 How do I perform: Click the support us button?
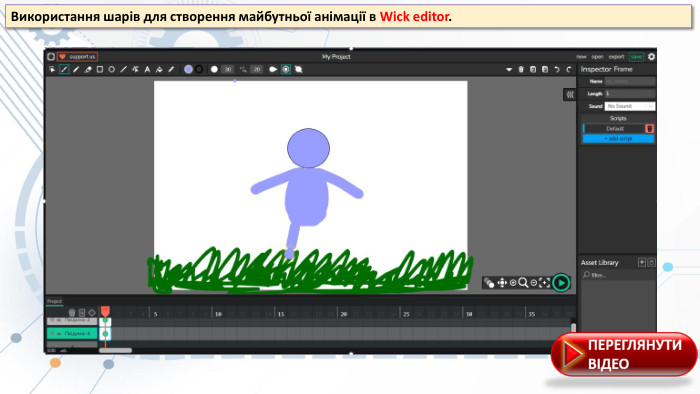tap(78, 57)
